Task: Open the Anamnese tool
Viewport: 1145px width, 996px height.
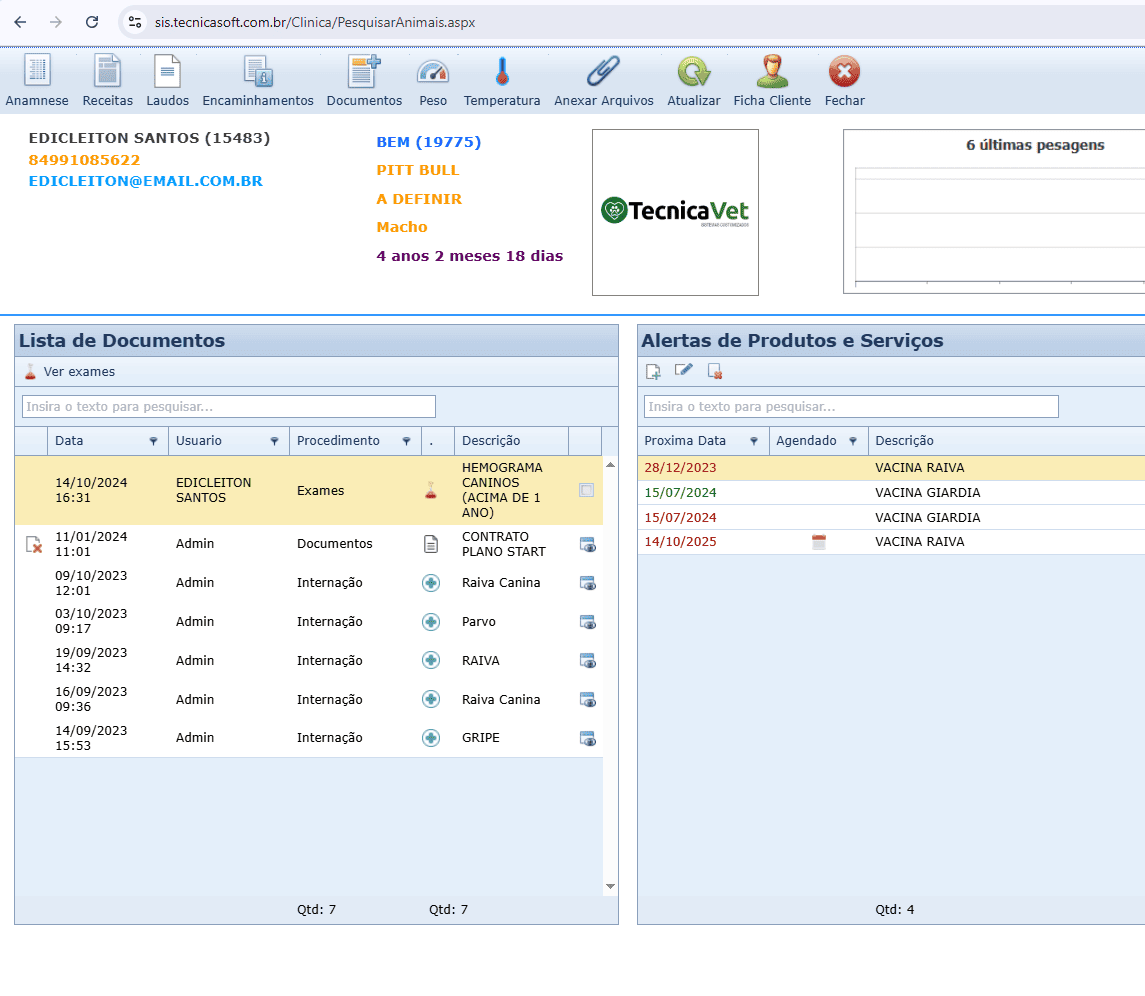Action: click(x=37, y=72)
